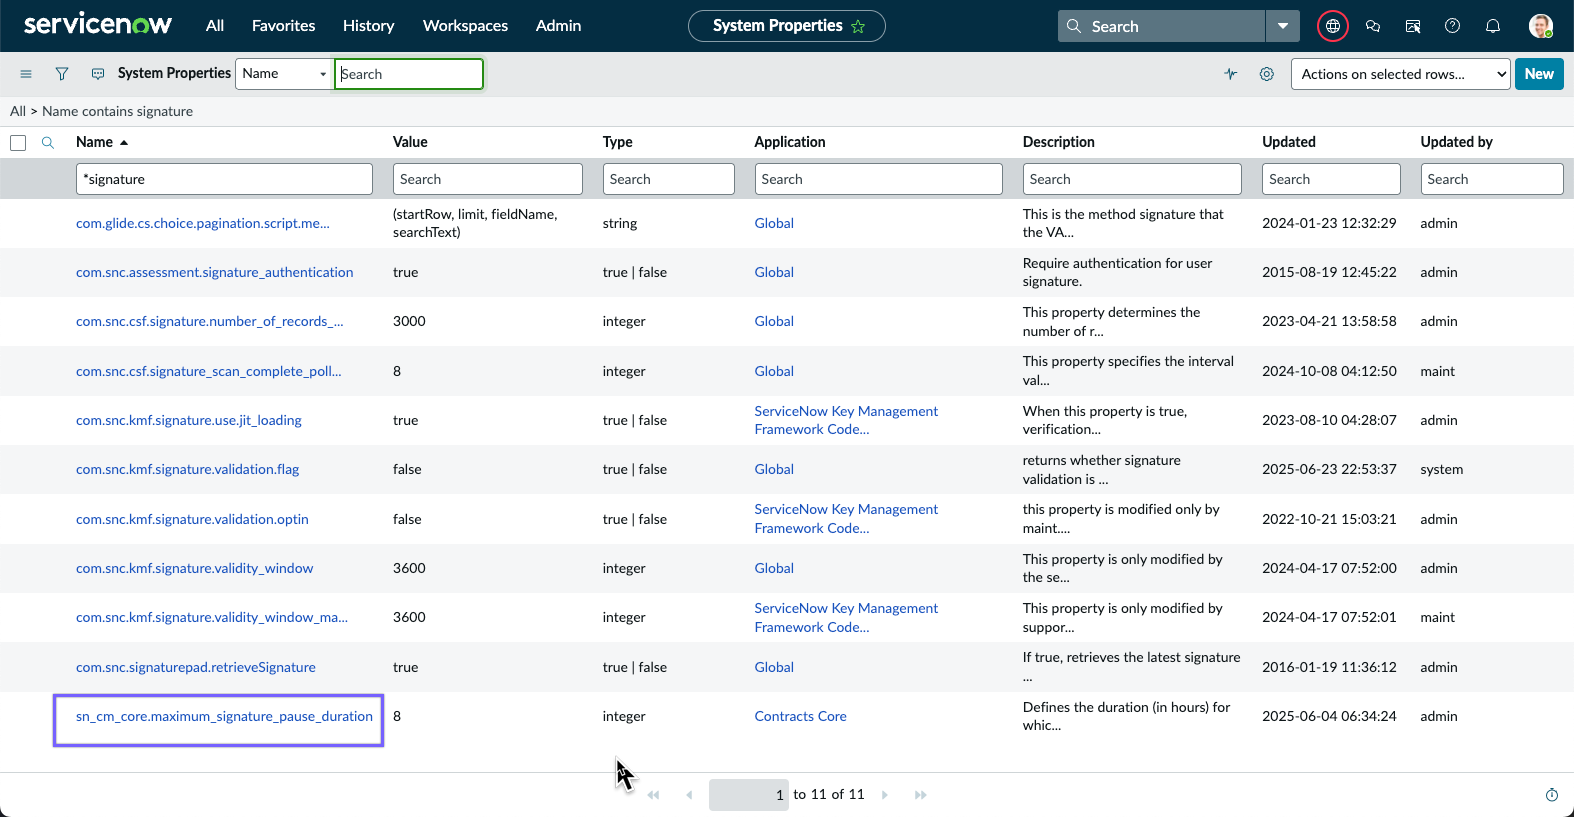Viewport: 1574px width, 817px height.
Task: Open the Contracts Core application link
Action: (x=801, y=717)
